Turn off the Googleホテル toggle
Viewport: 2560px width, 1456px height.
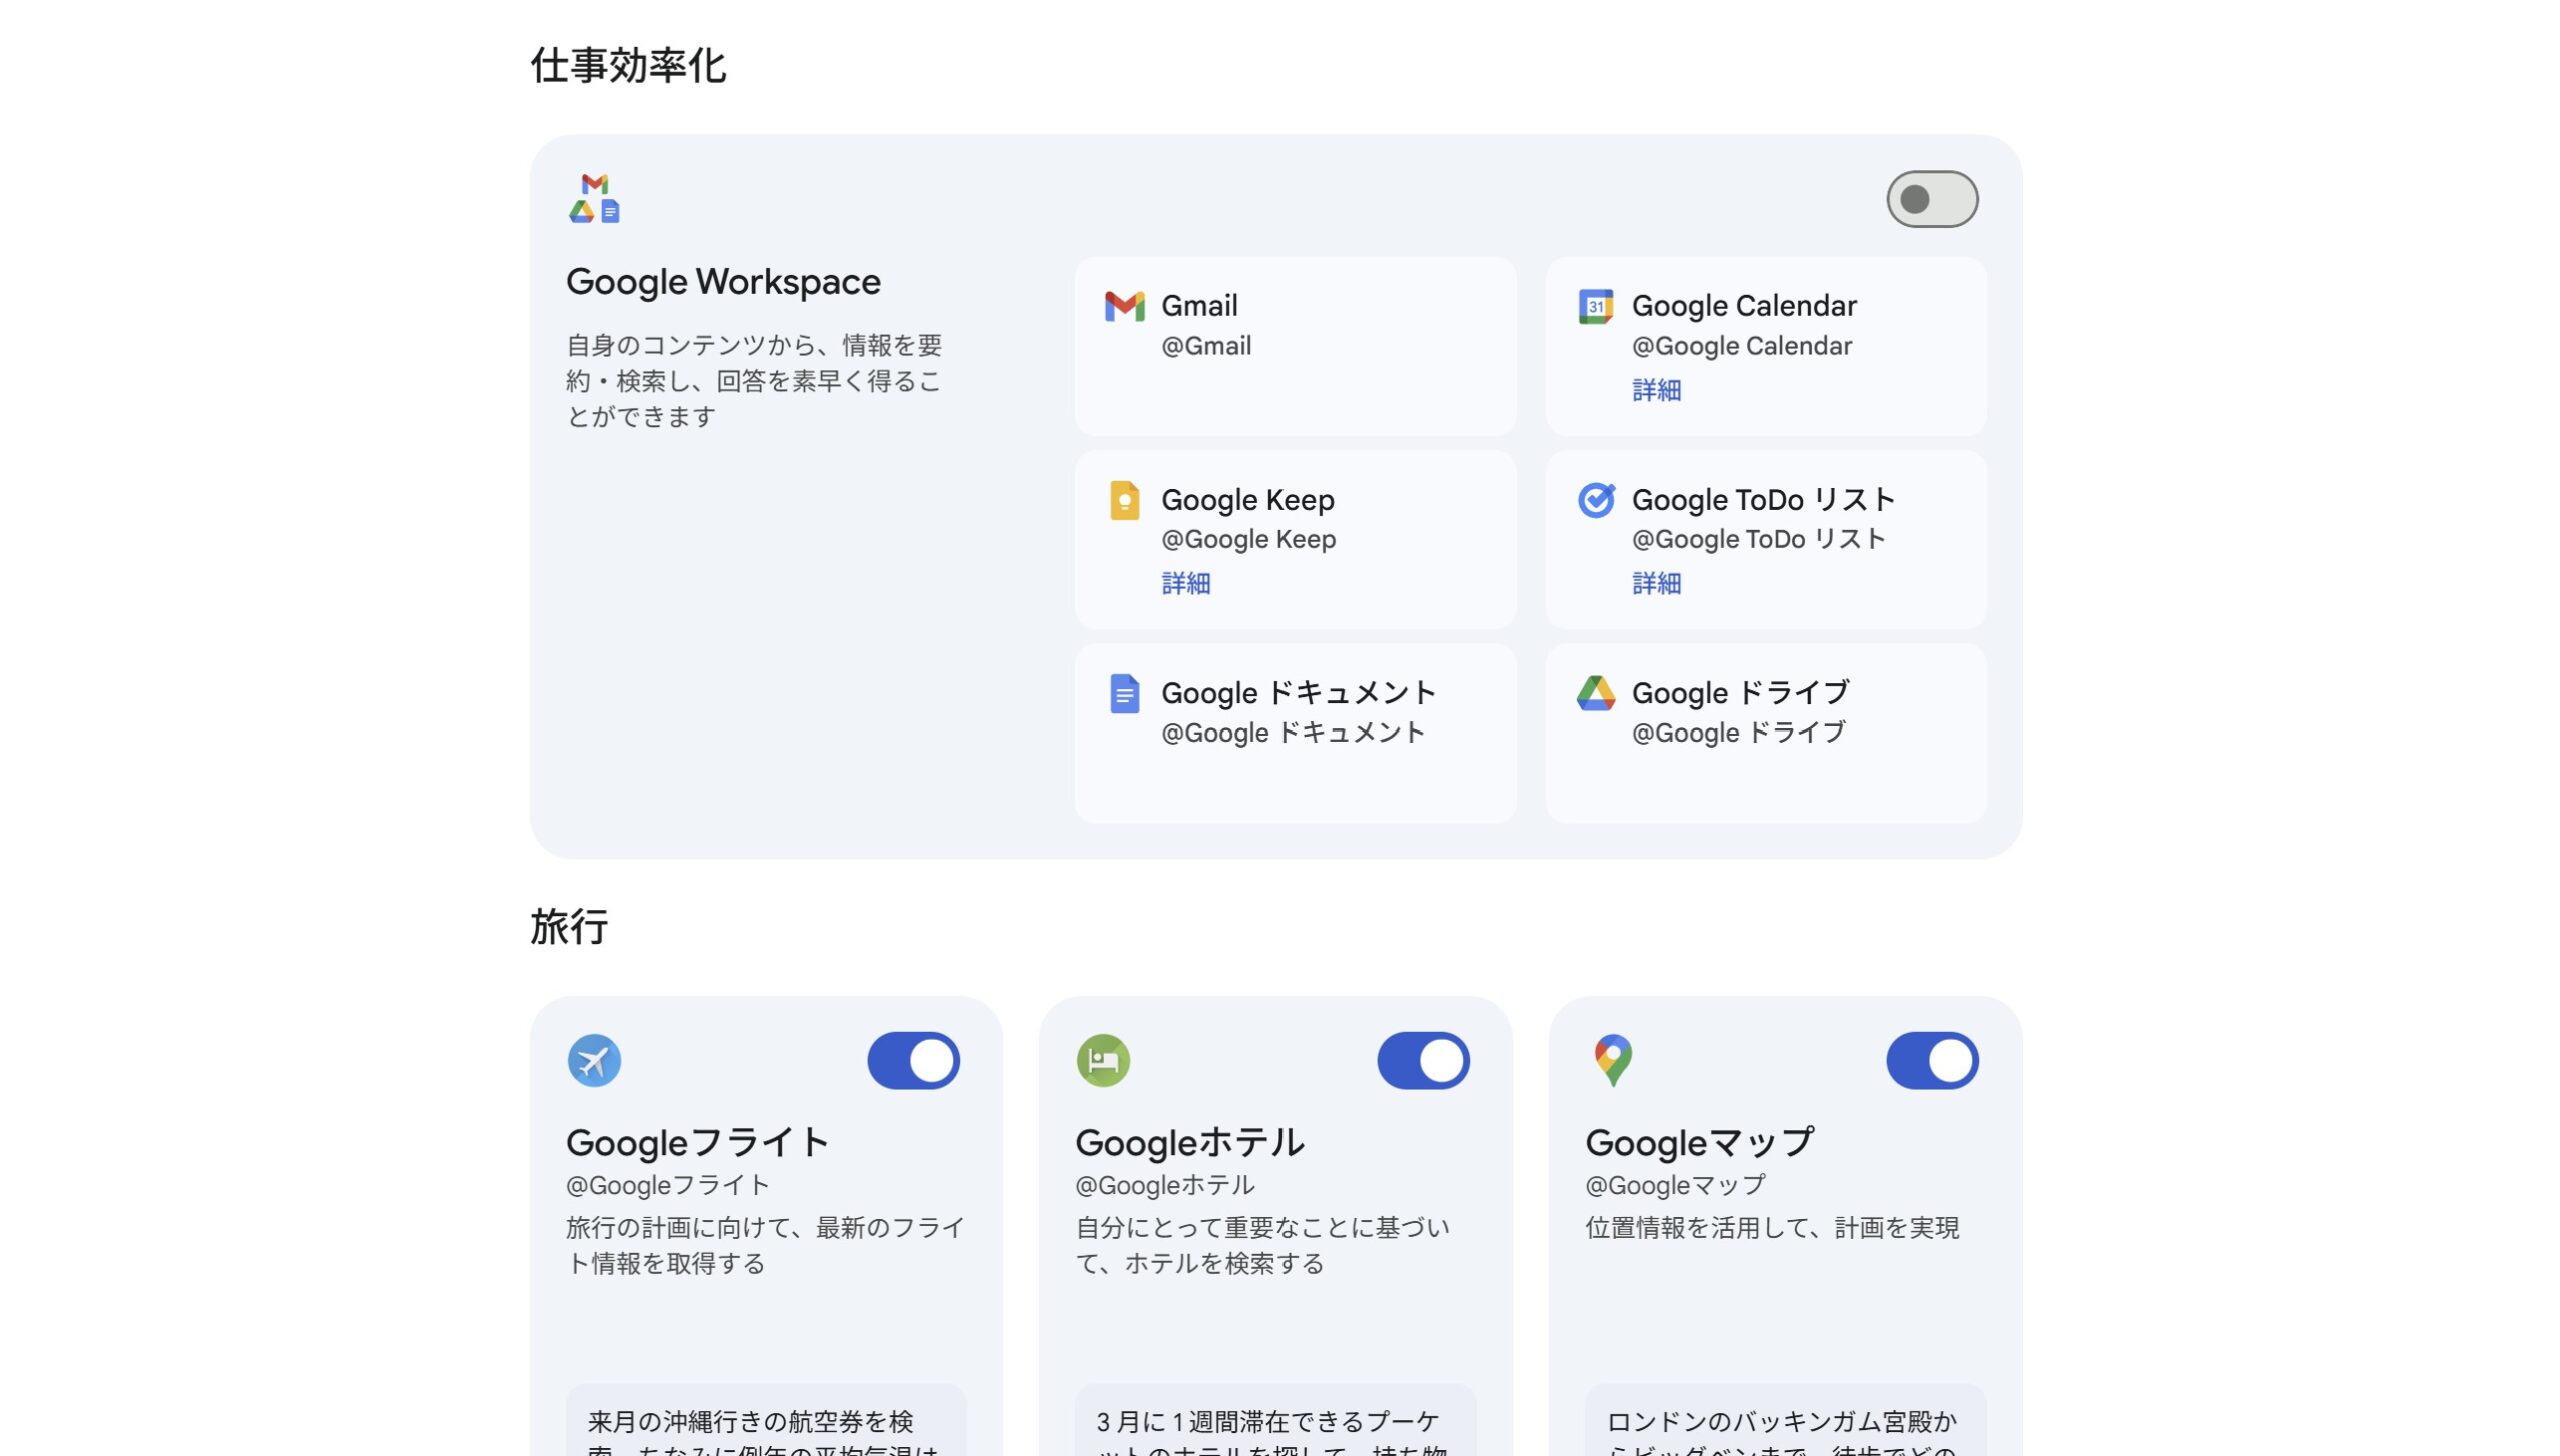(x=1422, y=1060)
